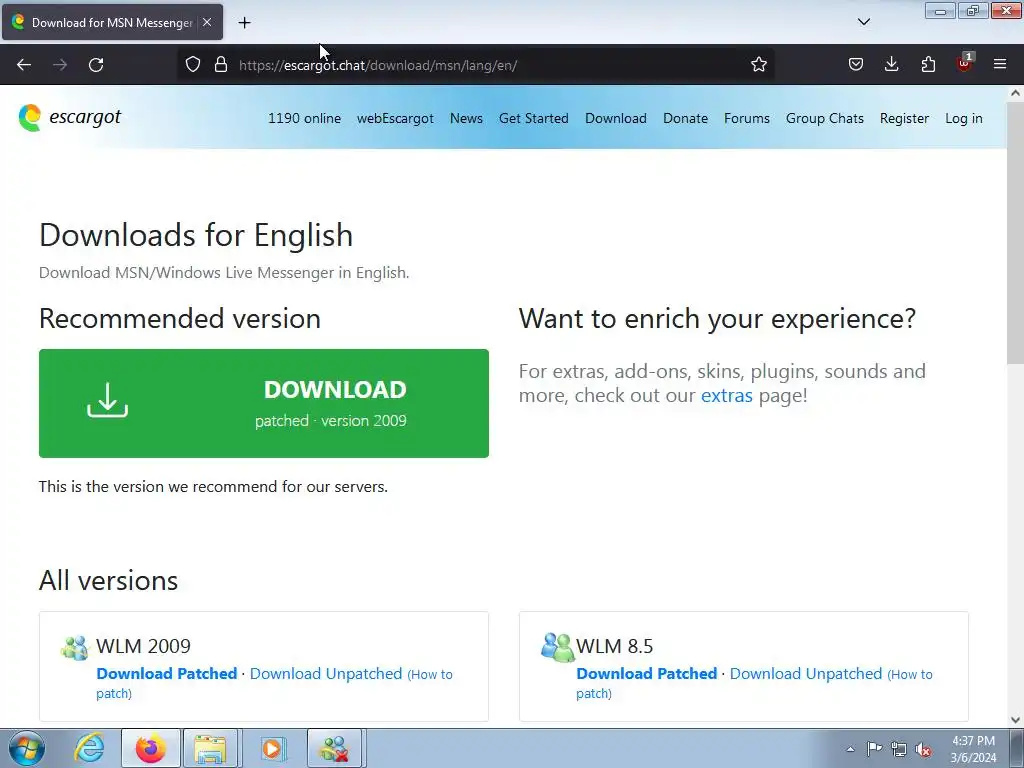Click the padlock site info icon
1024x768 pixels.
tap(221, 65)
